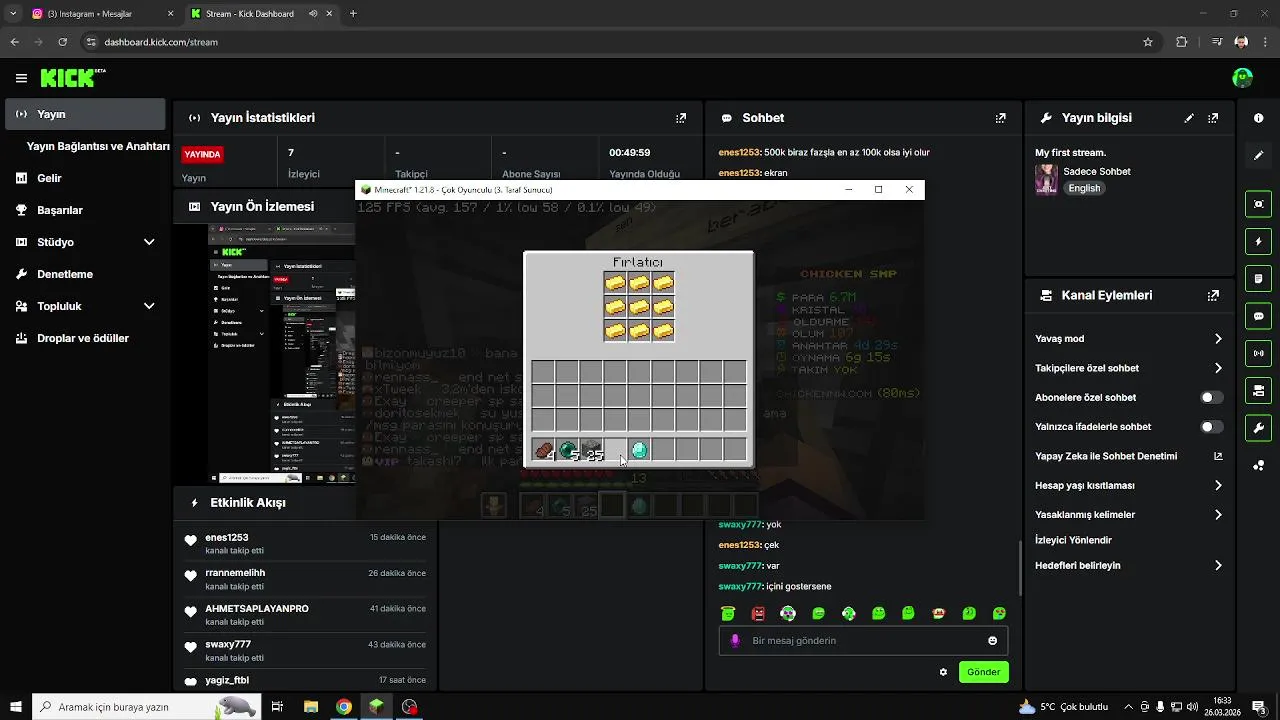Open Chrome extensions puzzle icon

click(1182, 42)
